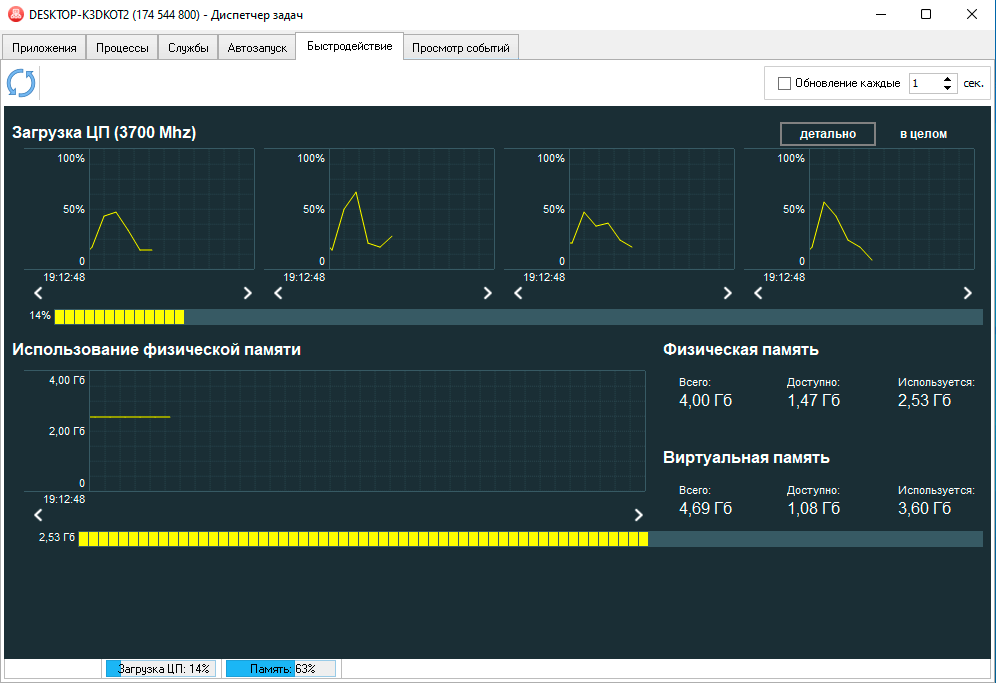Switch to "в целом" CPU view
This screenshot has width=996, height=683.
pyautogui.click(x=922, y=134)
